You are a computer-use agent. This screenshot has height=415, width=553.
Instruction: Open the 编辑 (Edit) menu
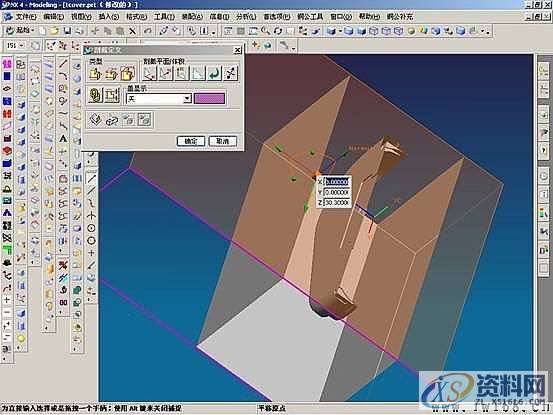tap(54, 17)
